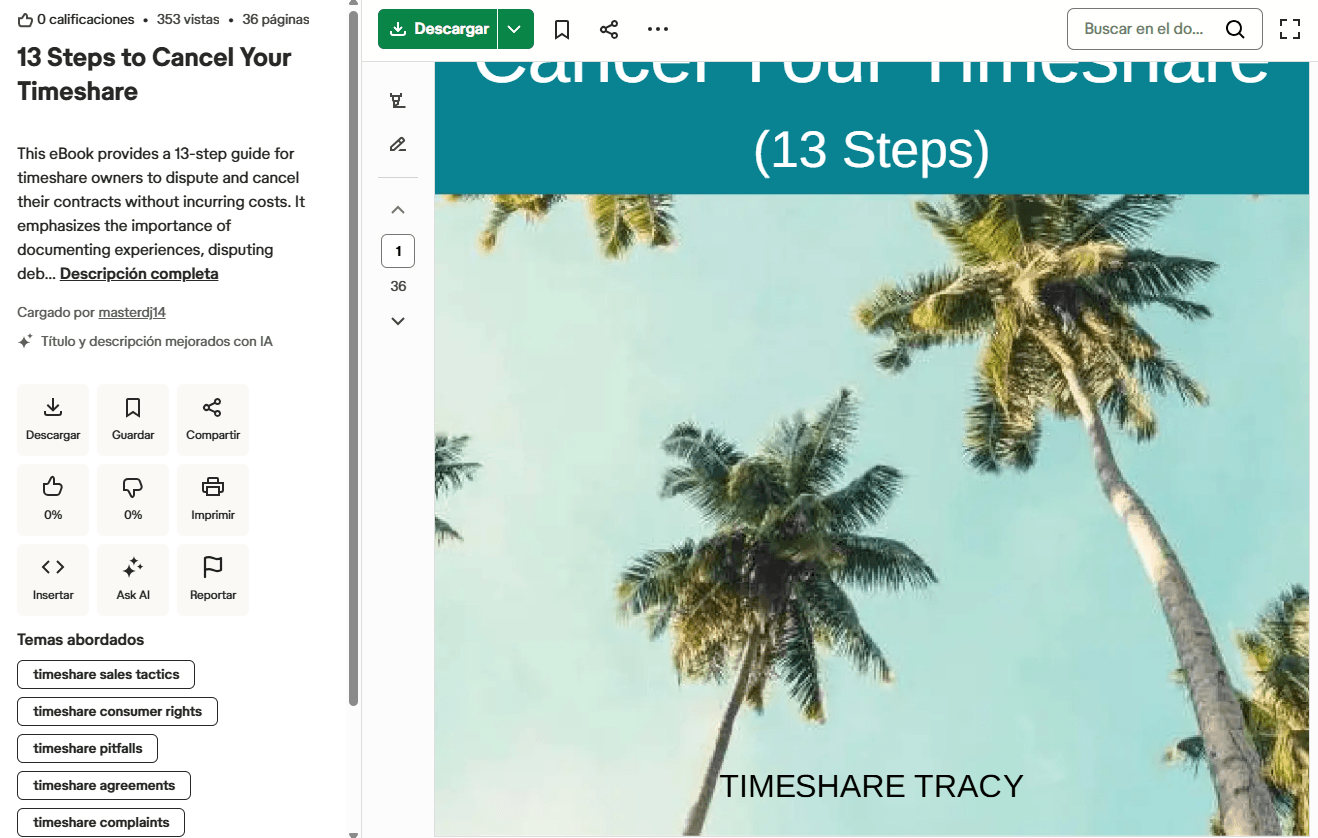Click the share icon in top toolbar
Viewport: 1318px width, 838px height.
tap(609, 29)
